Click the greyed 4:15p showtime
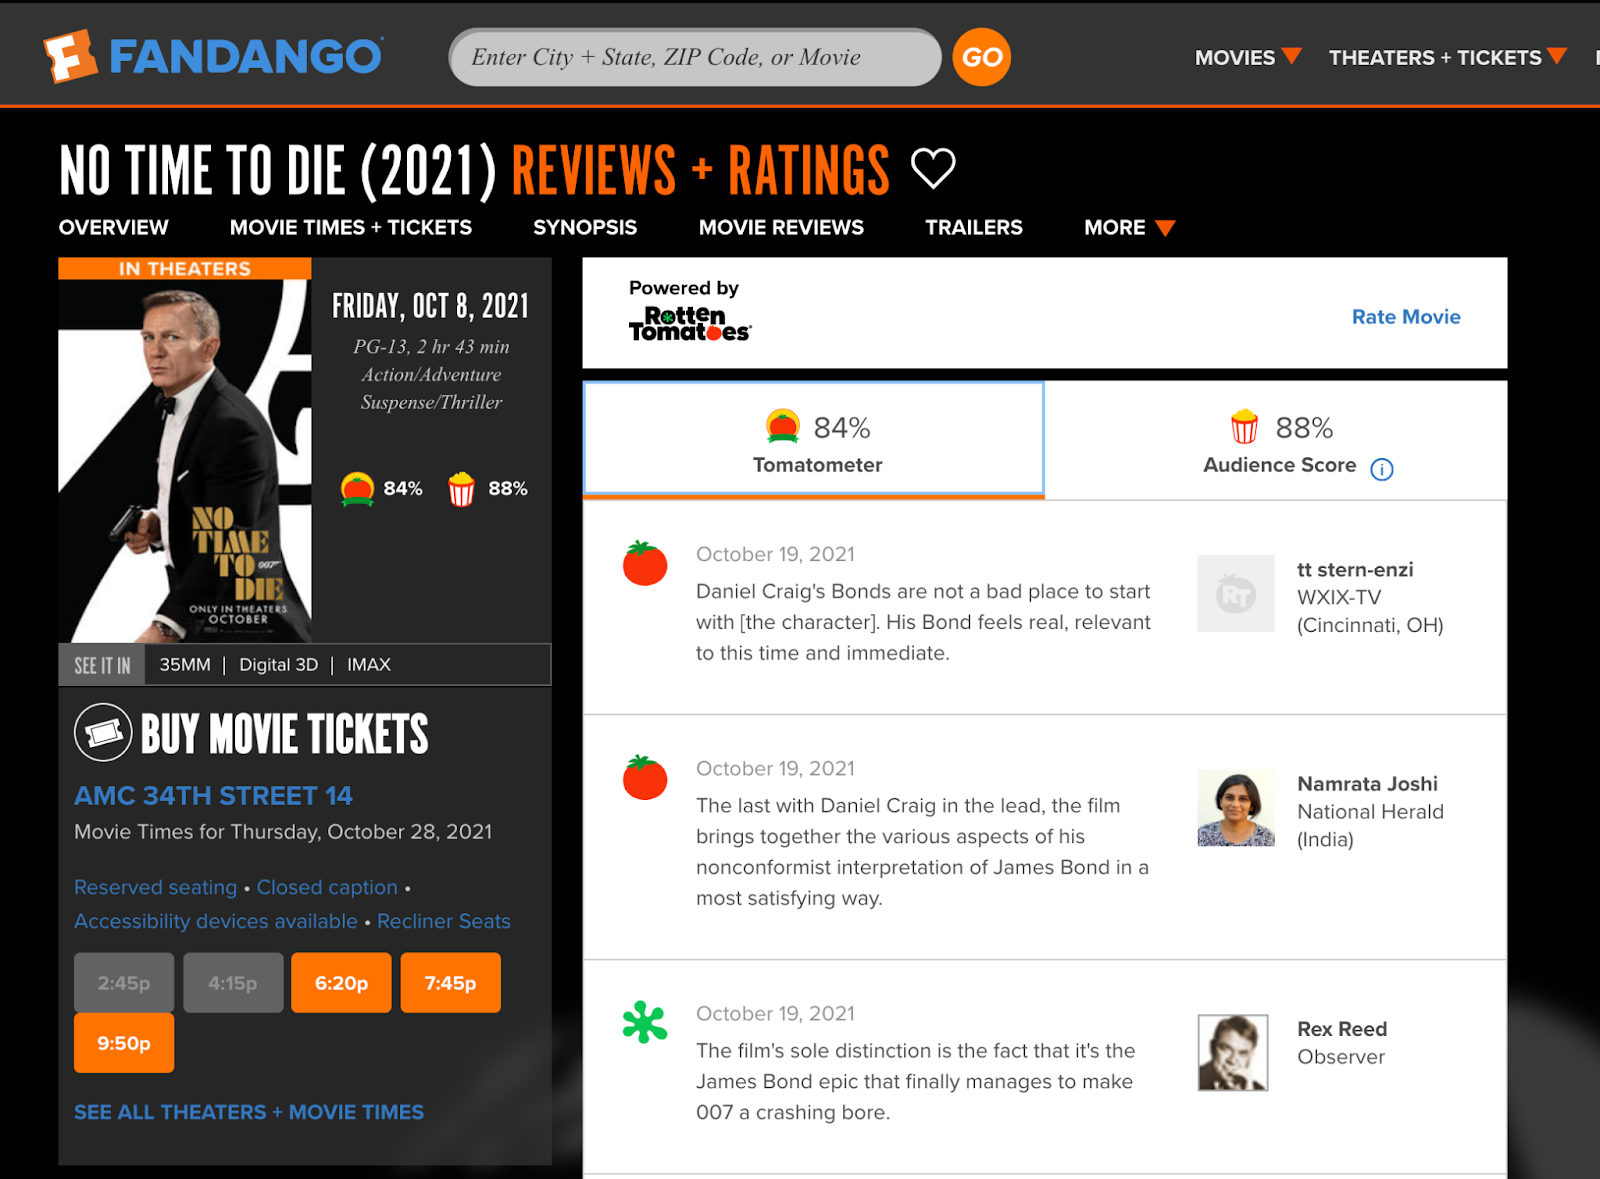Viewport: 1600px width, 1179px height. pyautogui.click(x=233, y=983)
